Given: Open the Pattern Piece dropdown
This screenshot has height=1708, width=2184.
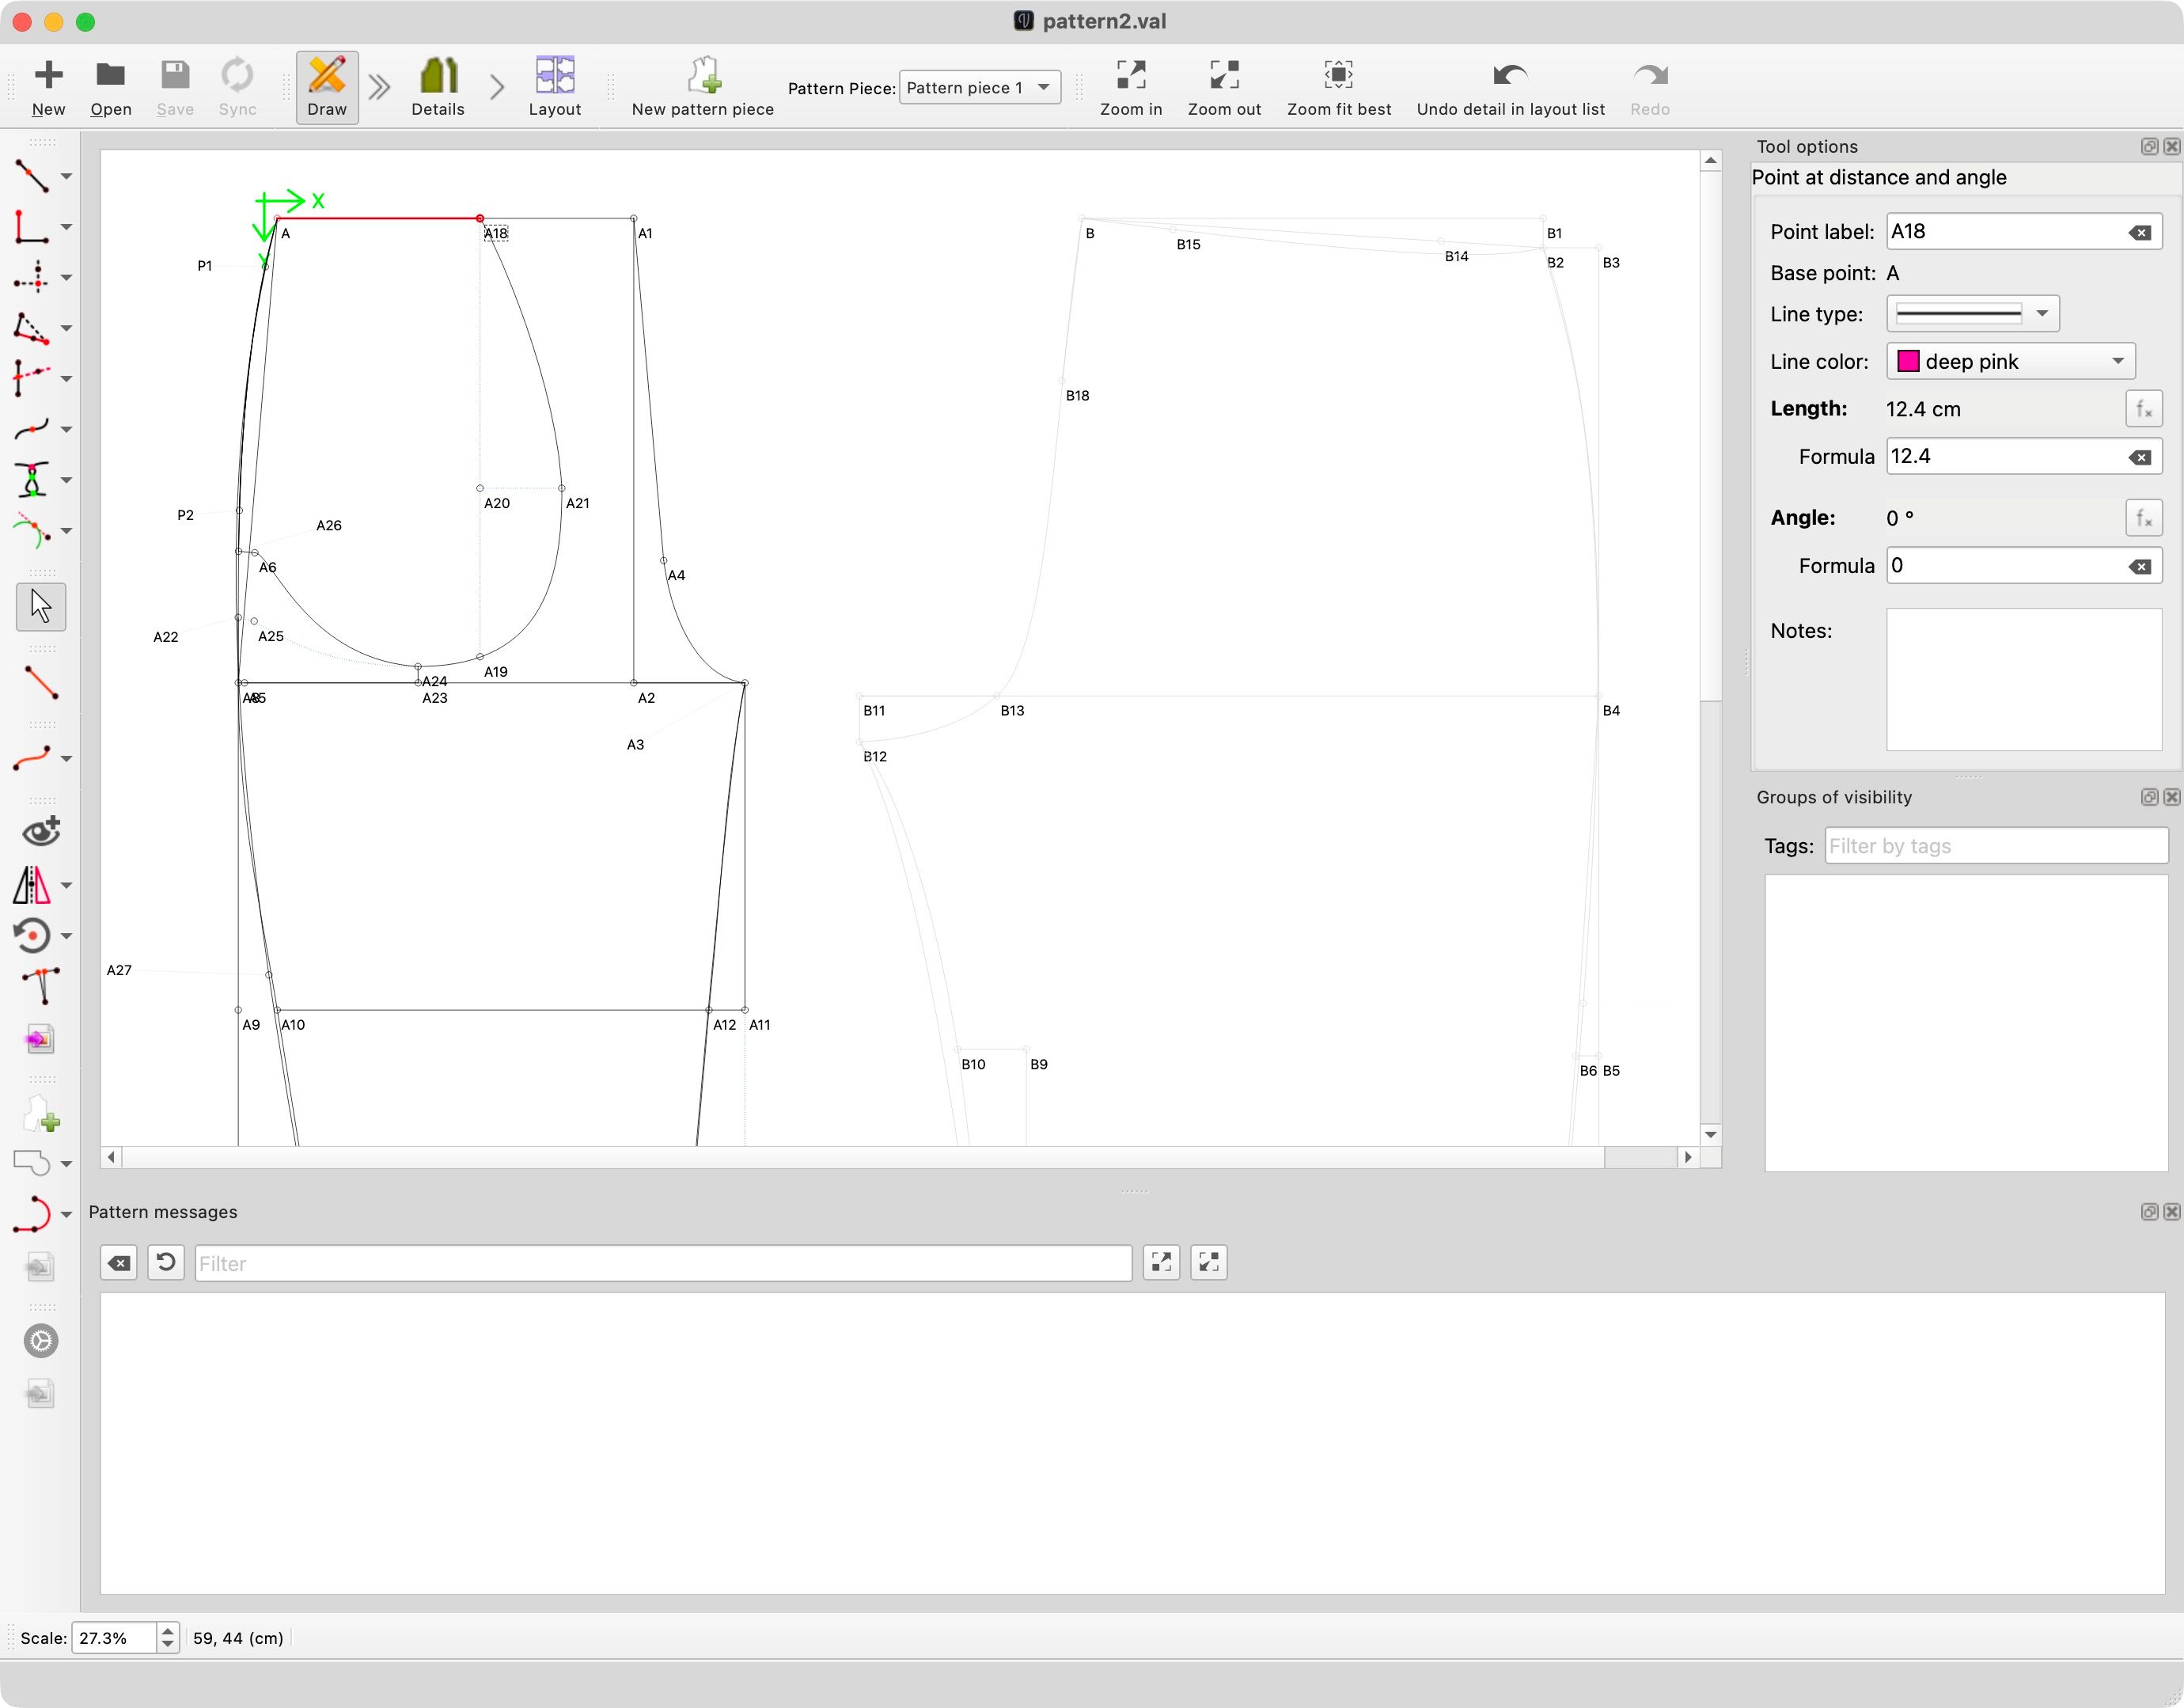Looking at the screenshot, I should 980,88.
